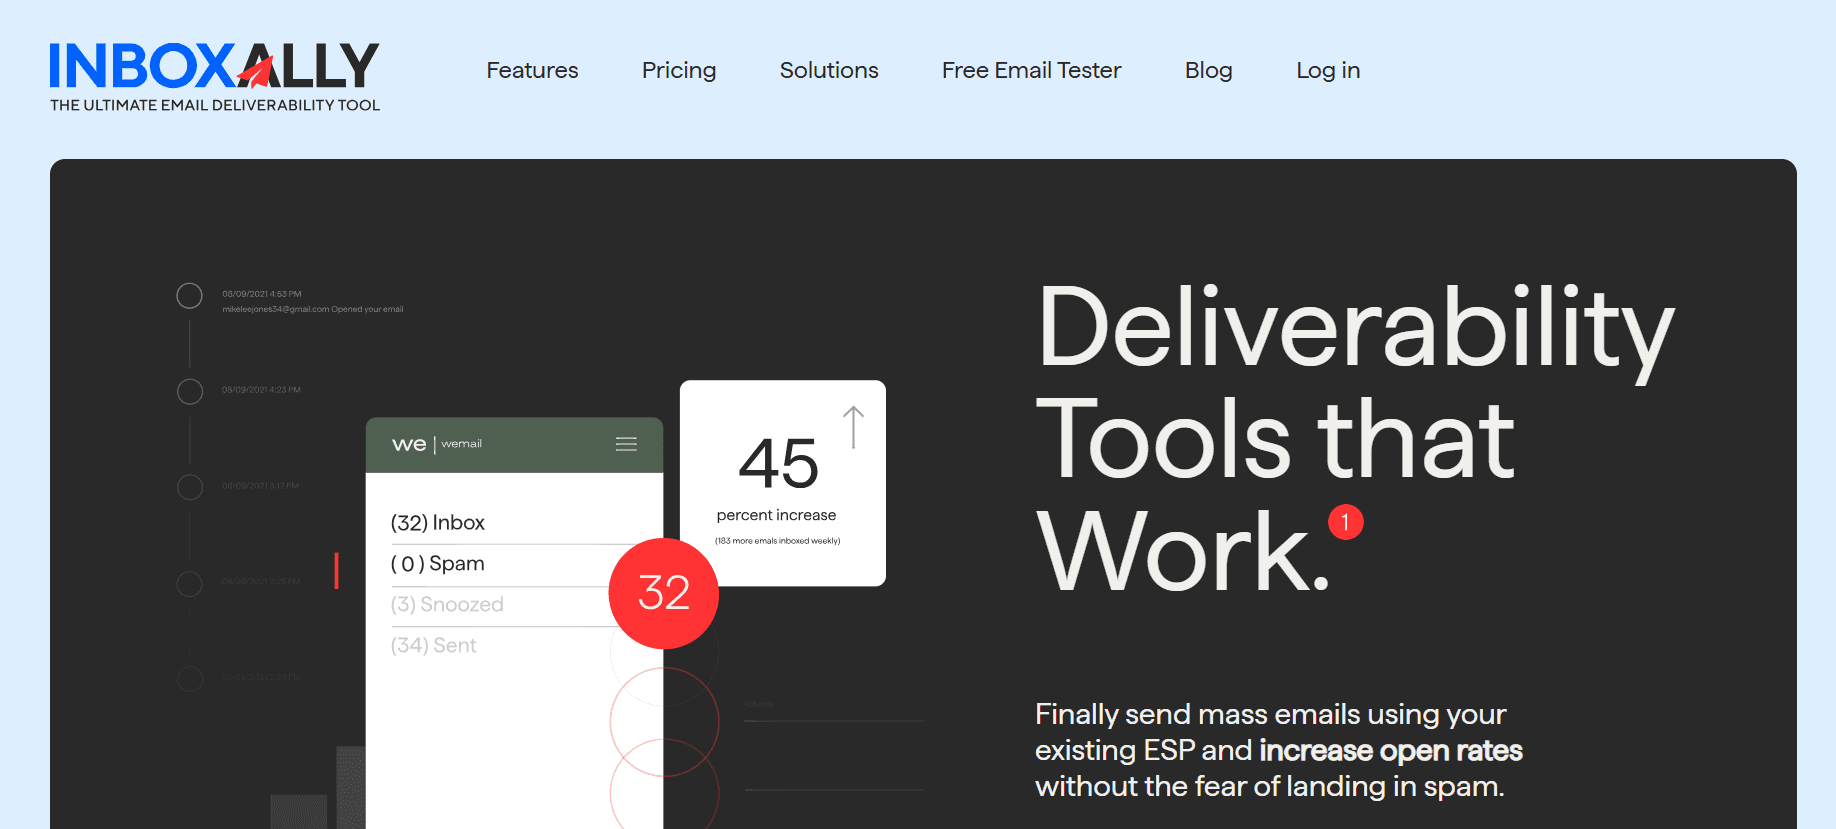Open the Pricing page
Screen dimensions: 1836x829
(679, 70)
